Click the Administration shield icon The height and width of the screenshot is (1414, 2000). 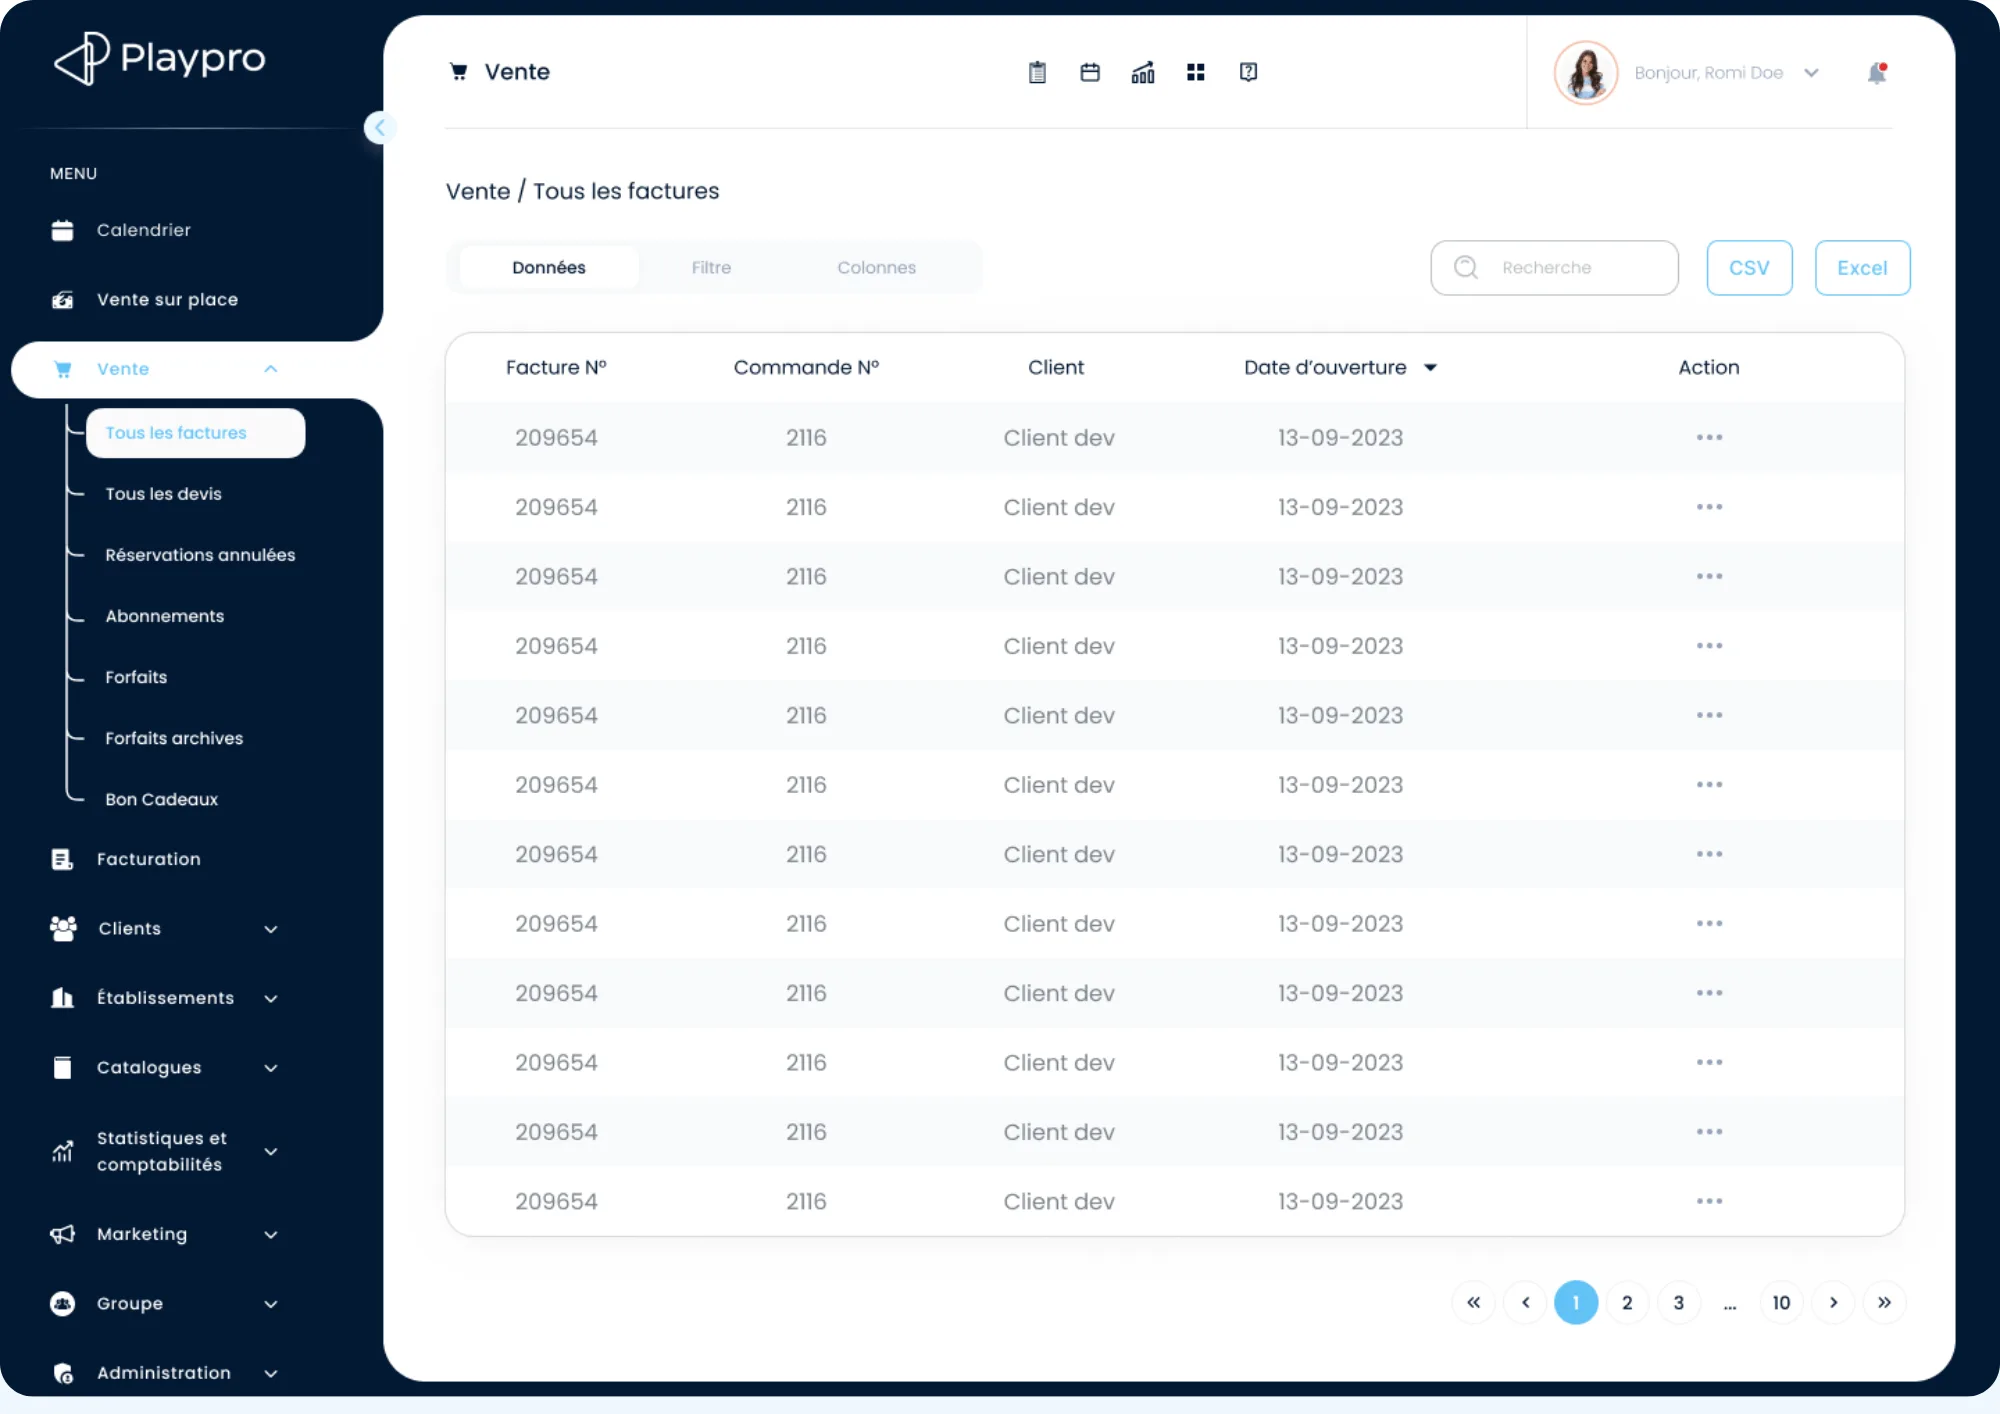[x=63, y=1374]
